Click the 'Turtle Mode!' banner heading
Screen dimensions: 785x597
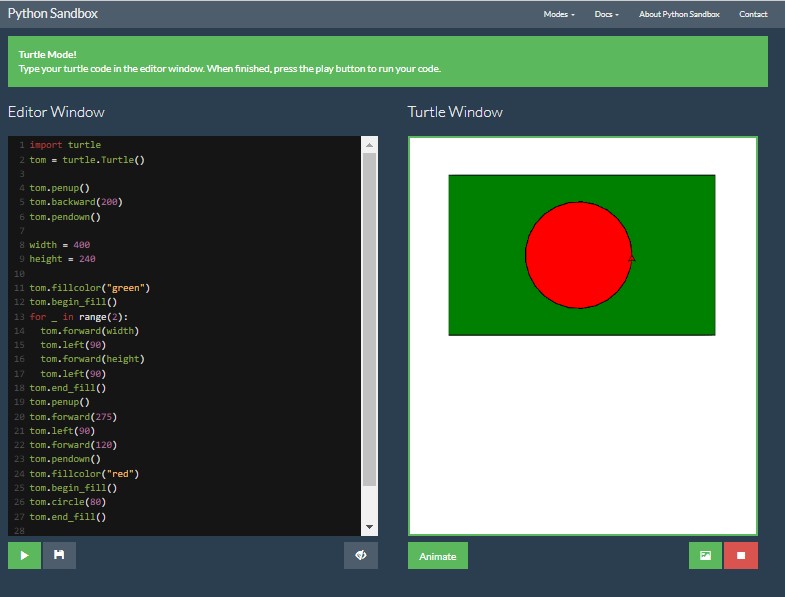48,54
